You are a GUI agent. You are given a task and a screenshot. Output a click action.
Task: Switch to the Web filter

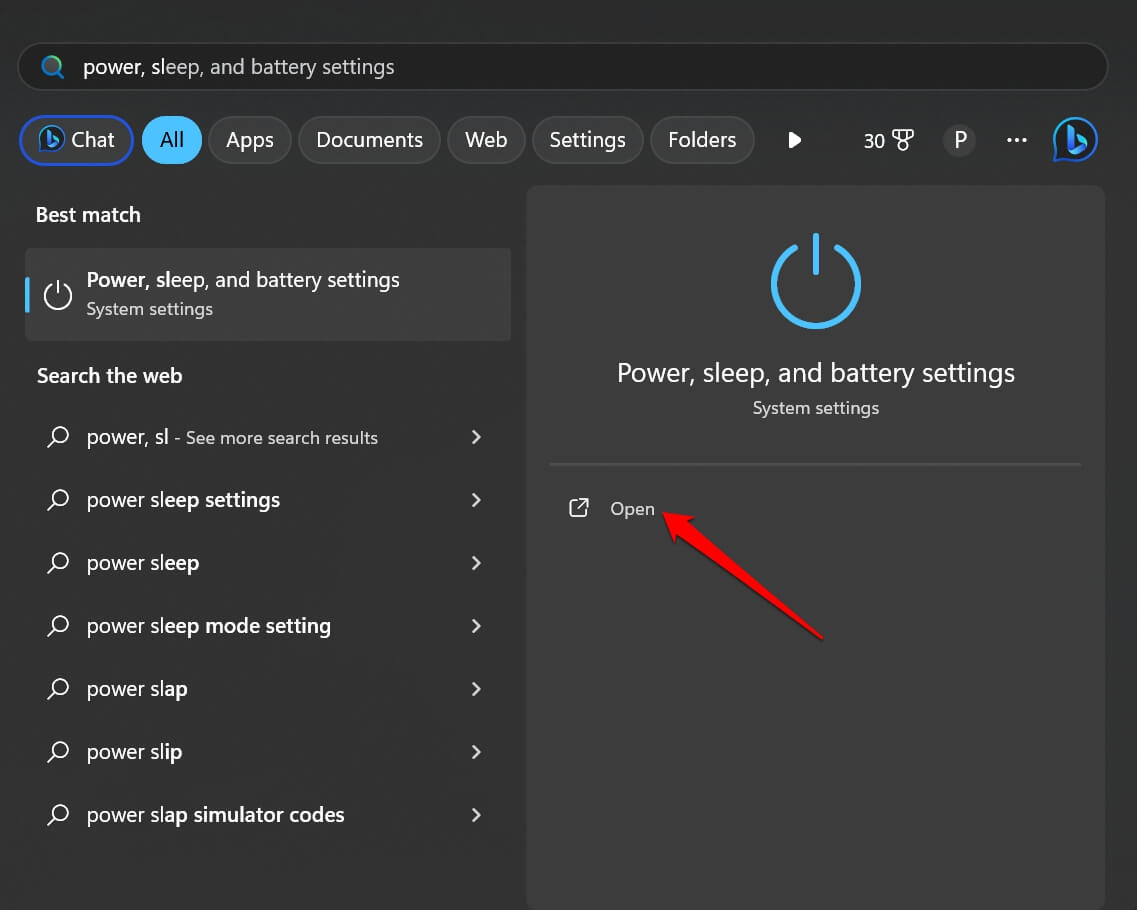[486, 140]
